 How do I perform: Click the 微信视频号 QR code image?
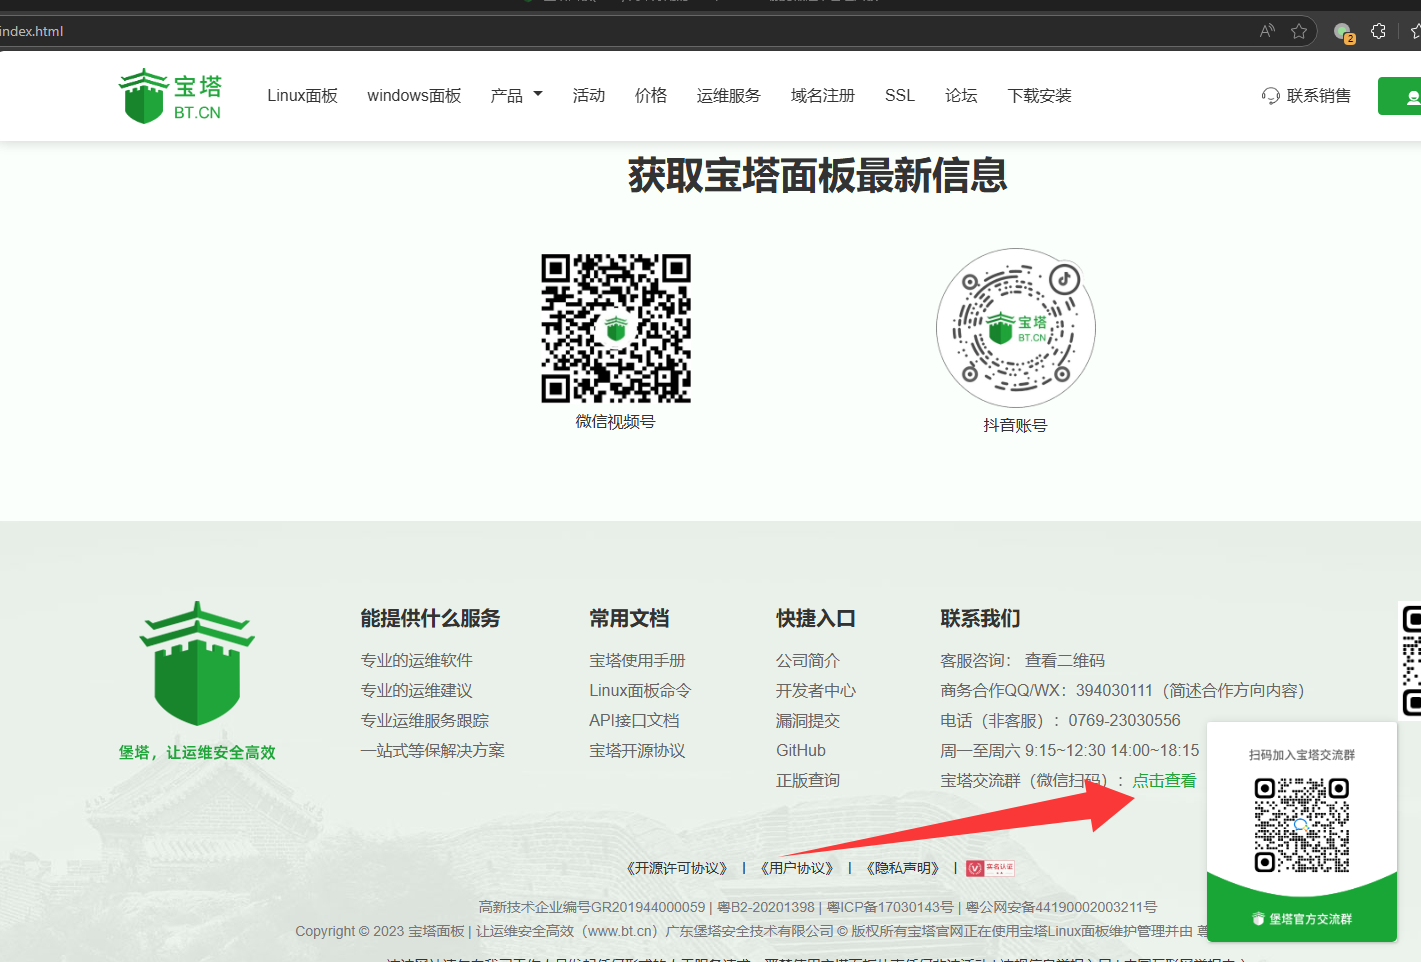(616, 328)
